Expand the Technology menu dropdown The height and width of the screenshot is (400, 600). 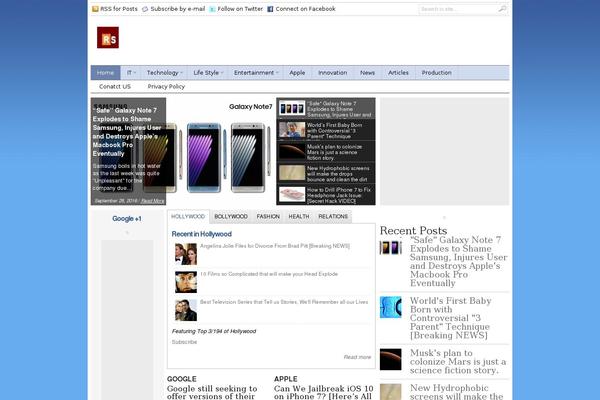point(165,73)
